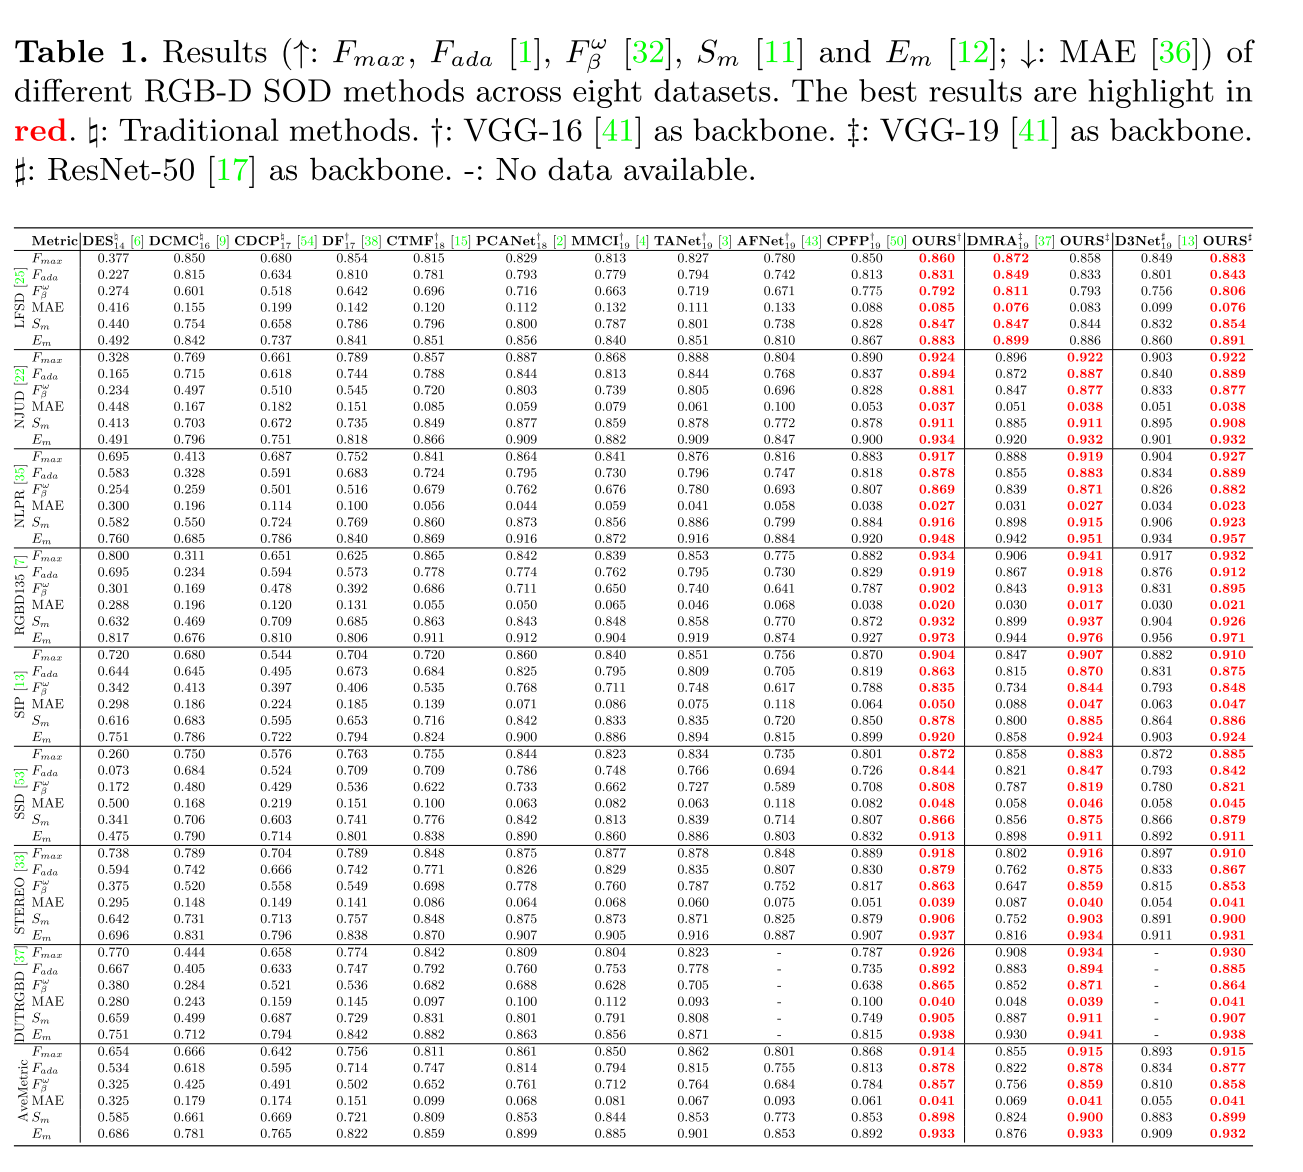Click last-column value "0.883" in LFSD F_max row

[1228, 259]
